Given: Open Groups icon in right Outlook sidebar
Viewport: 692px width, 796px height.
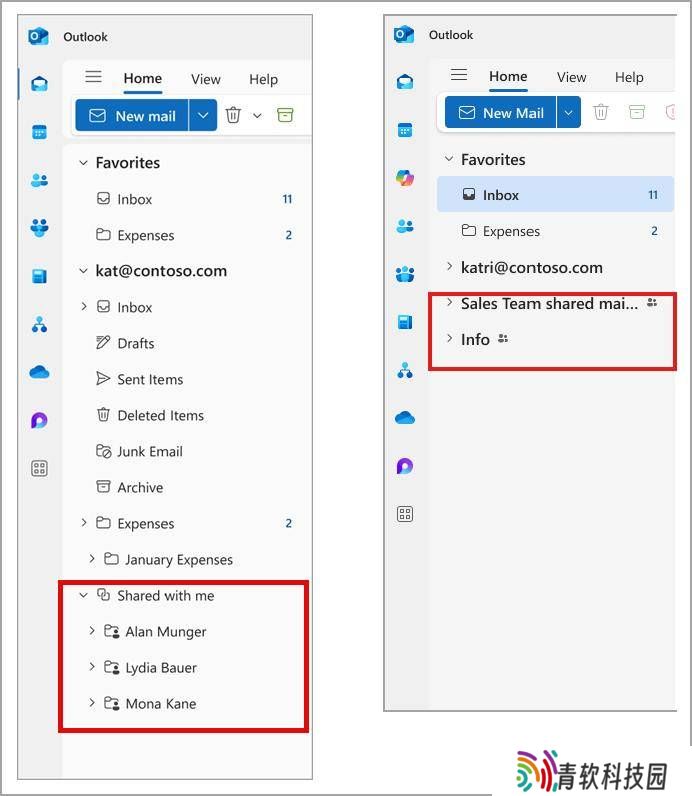Looking at the screenshot, I should coord(405,274).
